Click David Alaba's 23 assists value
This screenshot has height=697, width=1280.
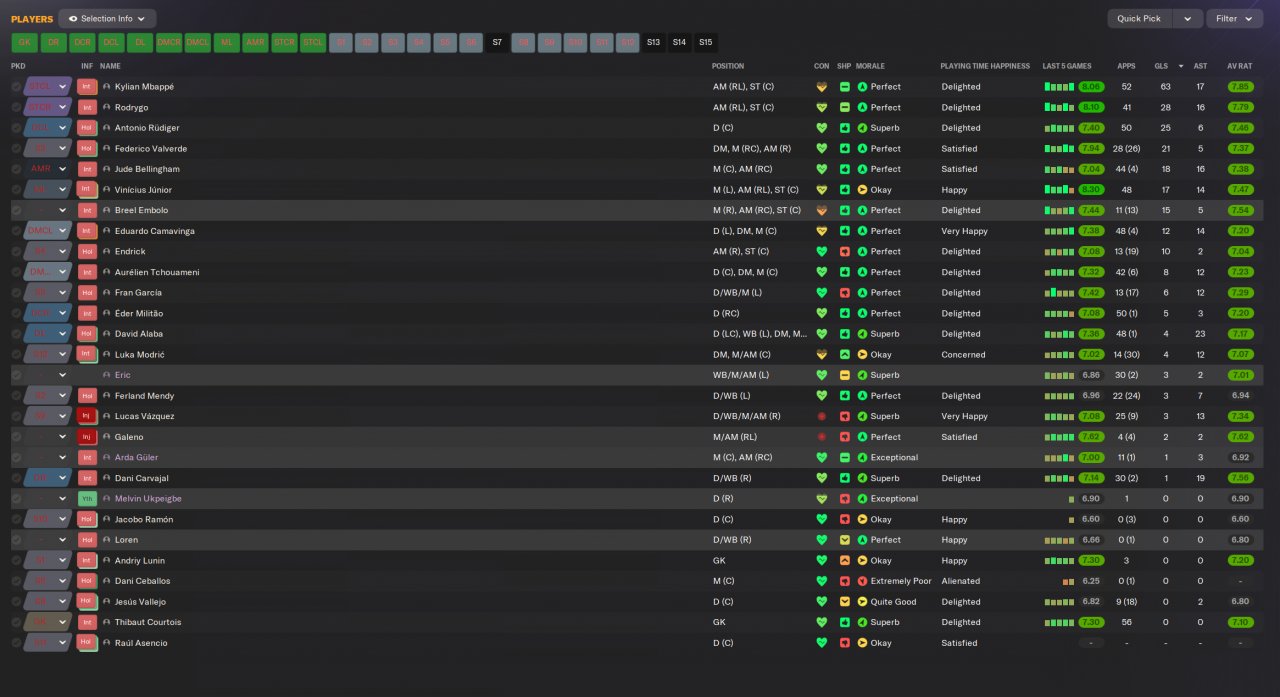click(x=1200, y=334)
